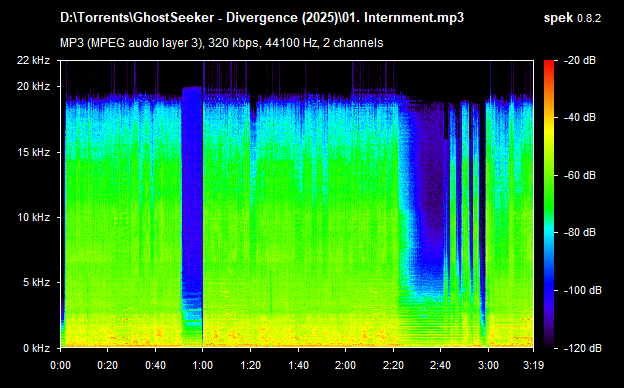Screen dimensions: 624x388
Task: Click the -100 dB scale label
Action: tap(583, 290)
